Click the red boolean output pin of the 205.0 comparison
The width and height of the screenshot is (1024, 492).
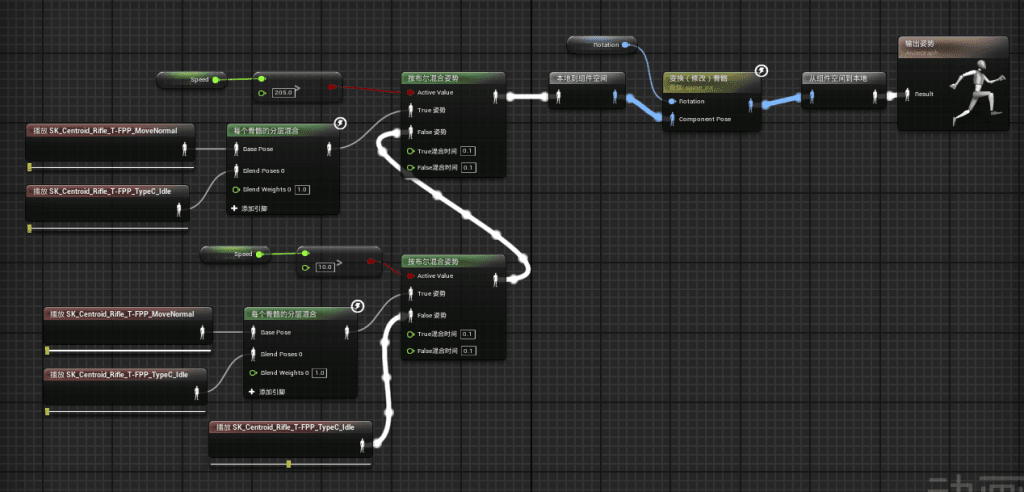[x=331, y=87]
